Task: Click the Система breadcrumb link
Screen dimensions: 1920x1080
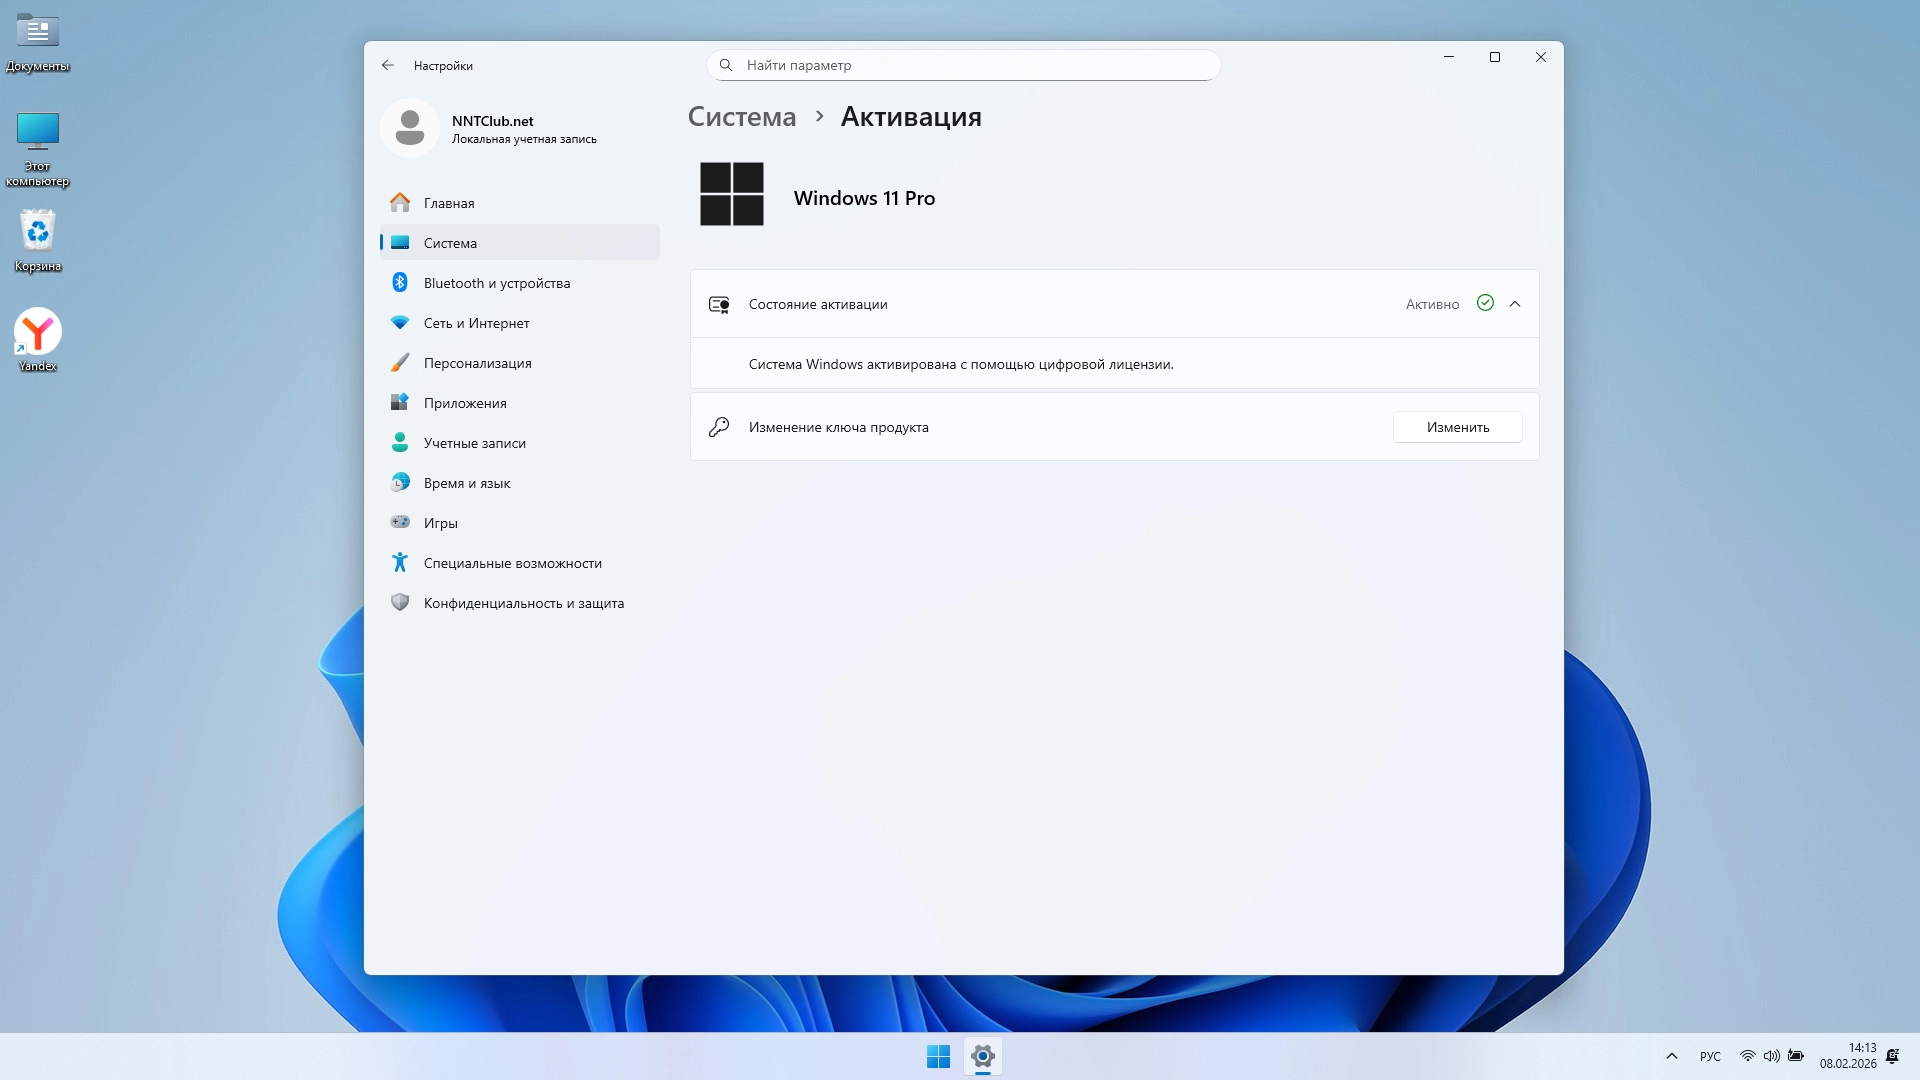Action: pyautogui.click(x=742, y=117)
